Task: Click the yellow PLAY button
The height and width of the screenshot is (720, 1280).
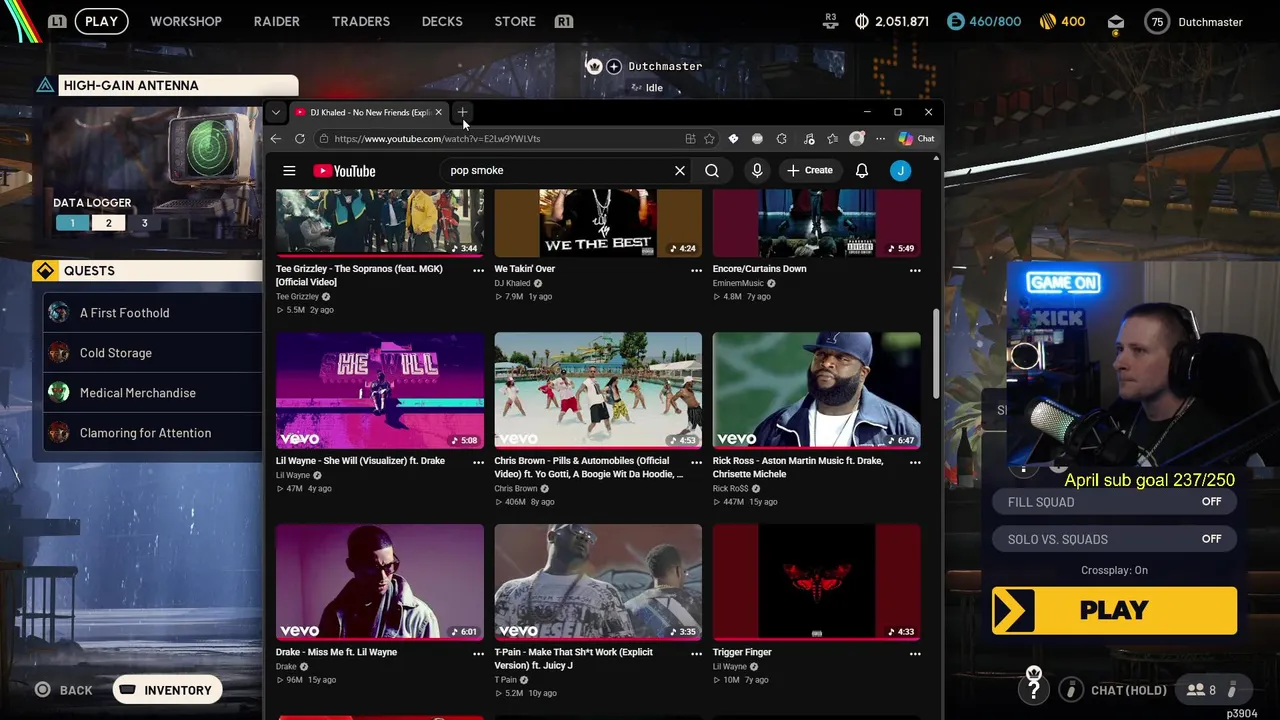Action: click(1114, 611)
